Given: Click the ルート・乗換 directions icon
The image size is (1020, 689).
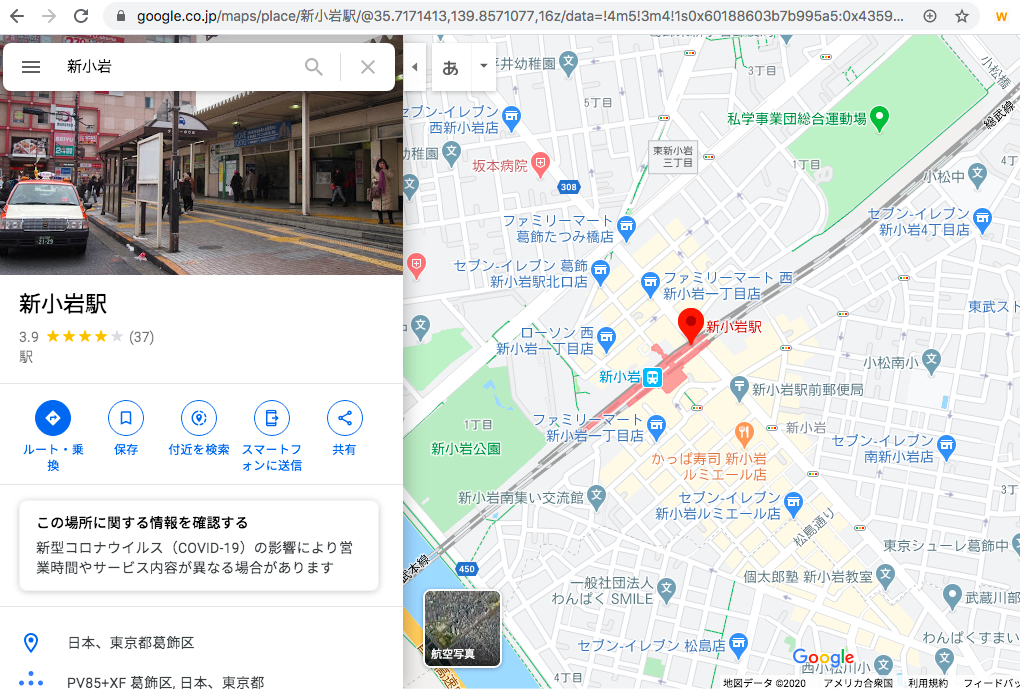Looking at the screenshot, I should (53, 418).
